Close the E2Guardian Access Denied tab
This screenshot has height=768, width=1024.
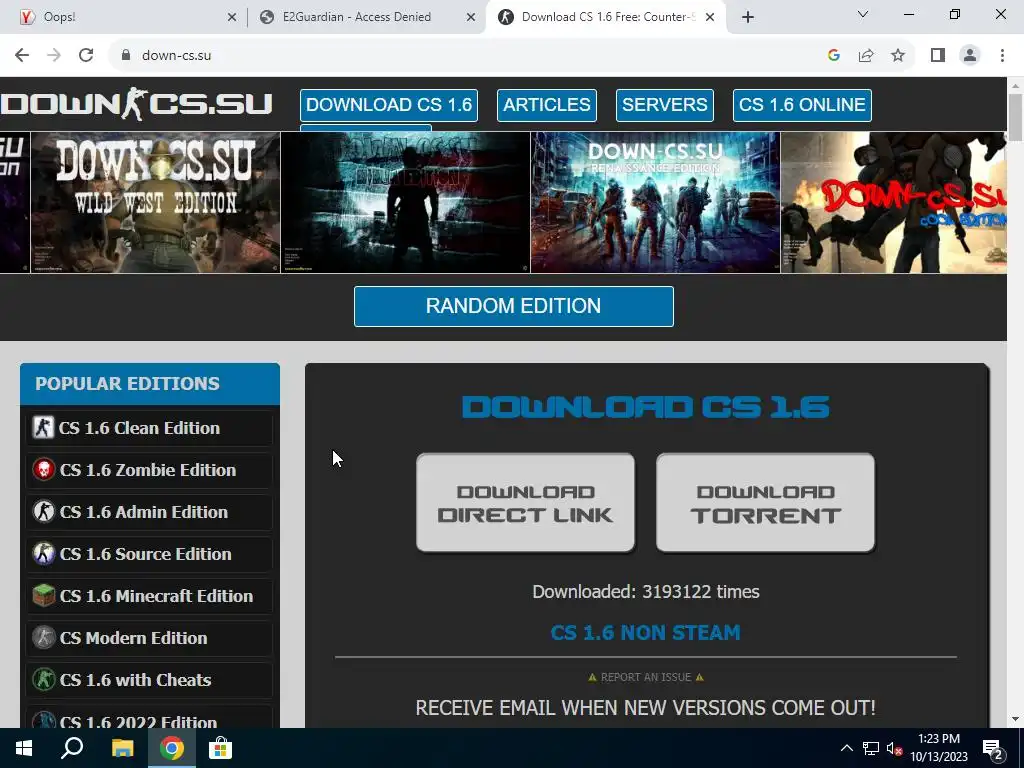point(471,18)
